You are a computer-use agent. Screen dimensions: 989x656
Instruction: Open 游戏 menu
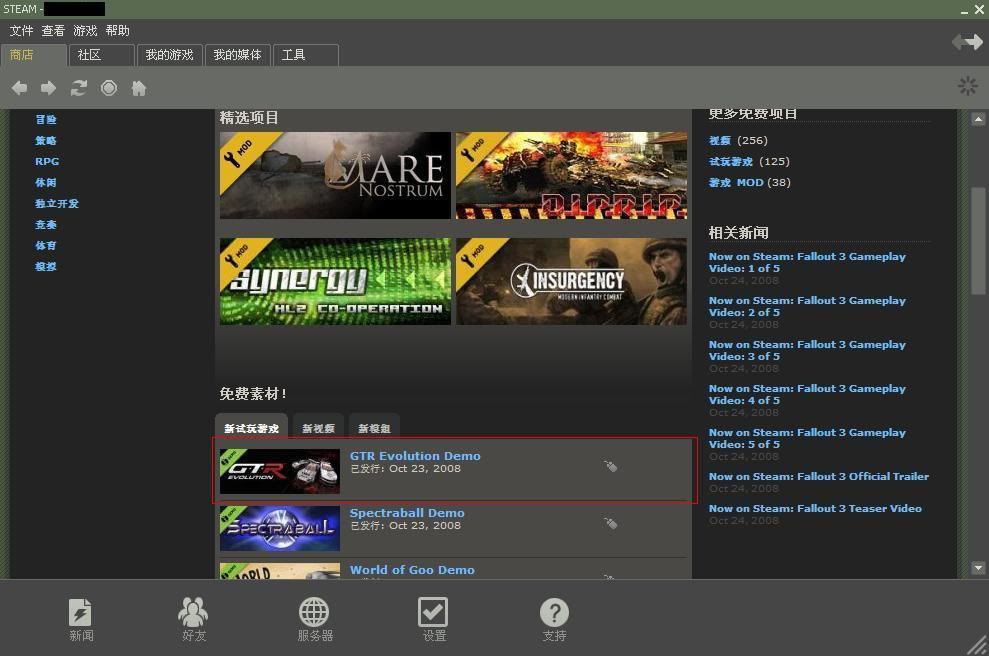85,30
